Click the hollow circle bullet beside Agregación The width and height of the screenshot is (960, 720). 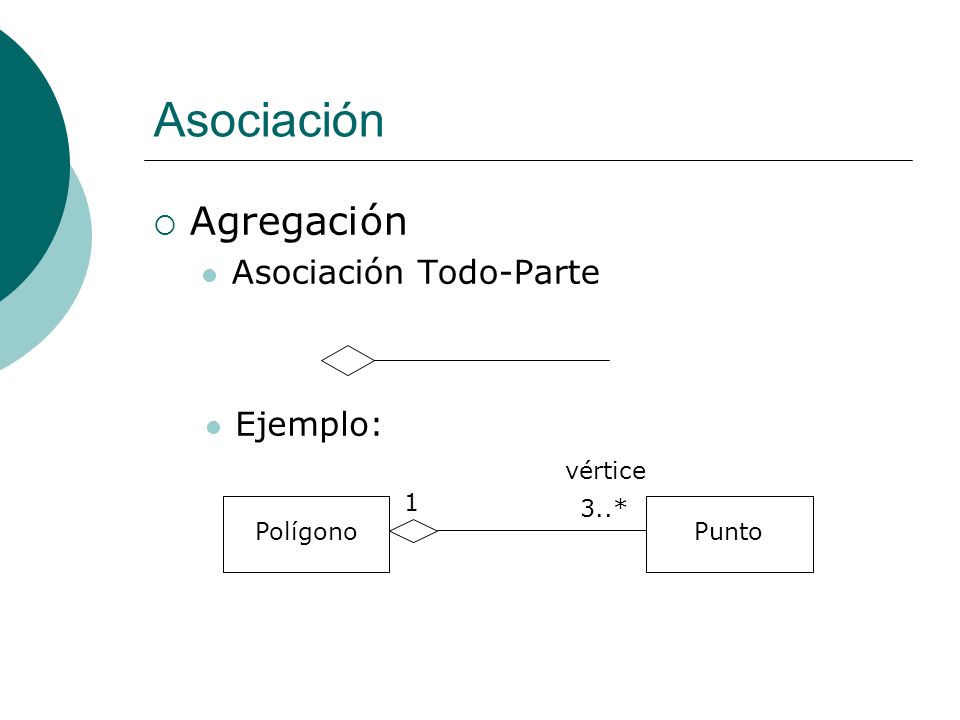165,225
